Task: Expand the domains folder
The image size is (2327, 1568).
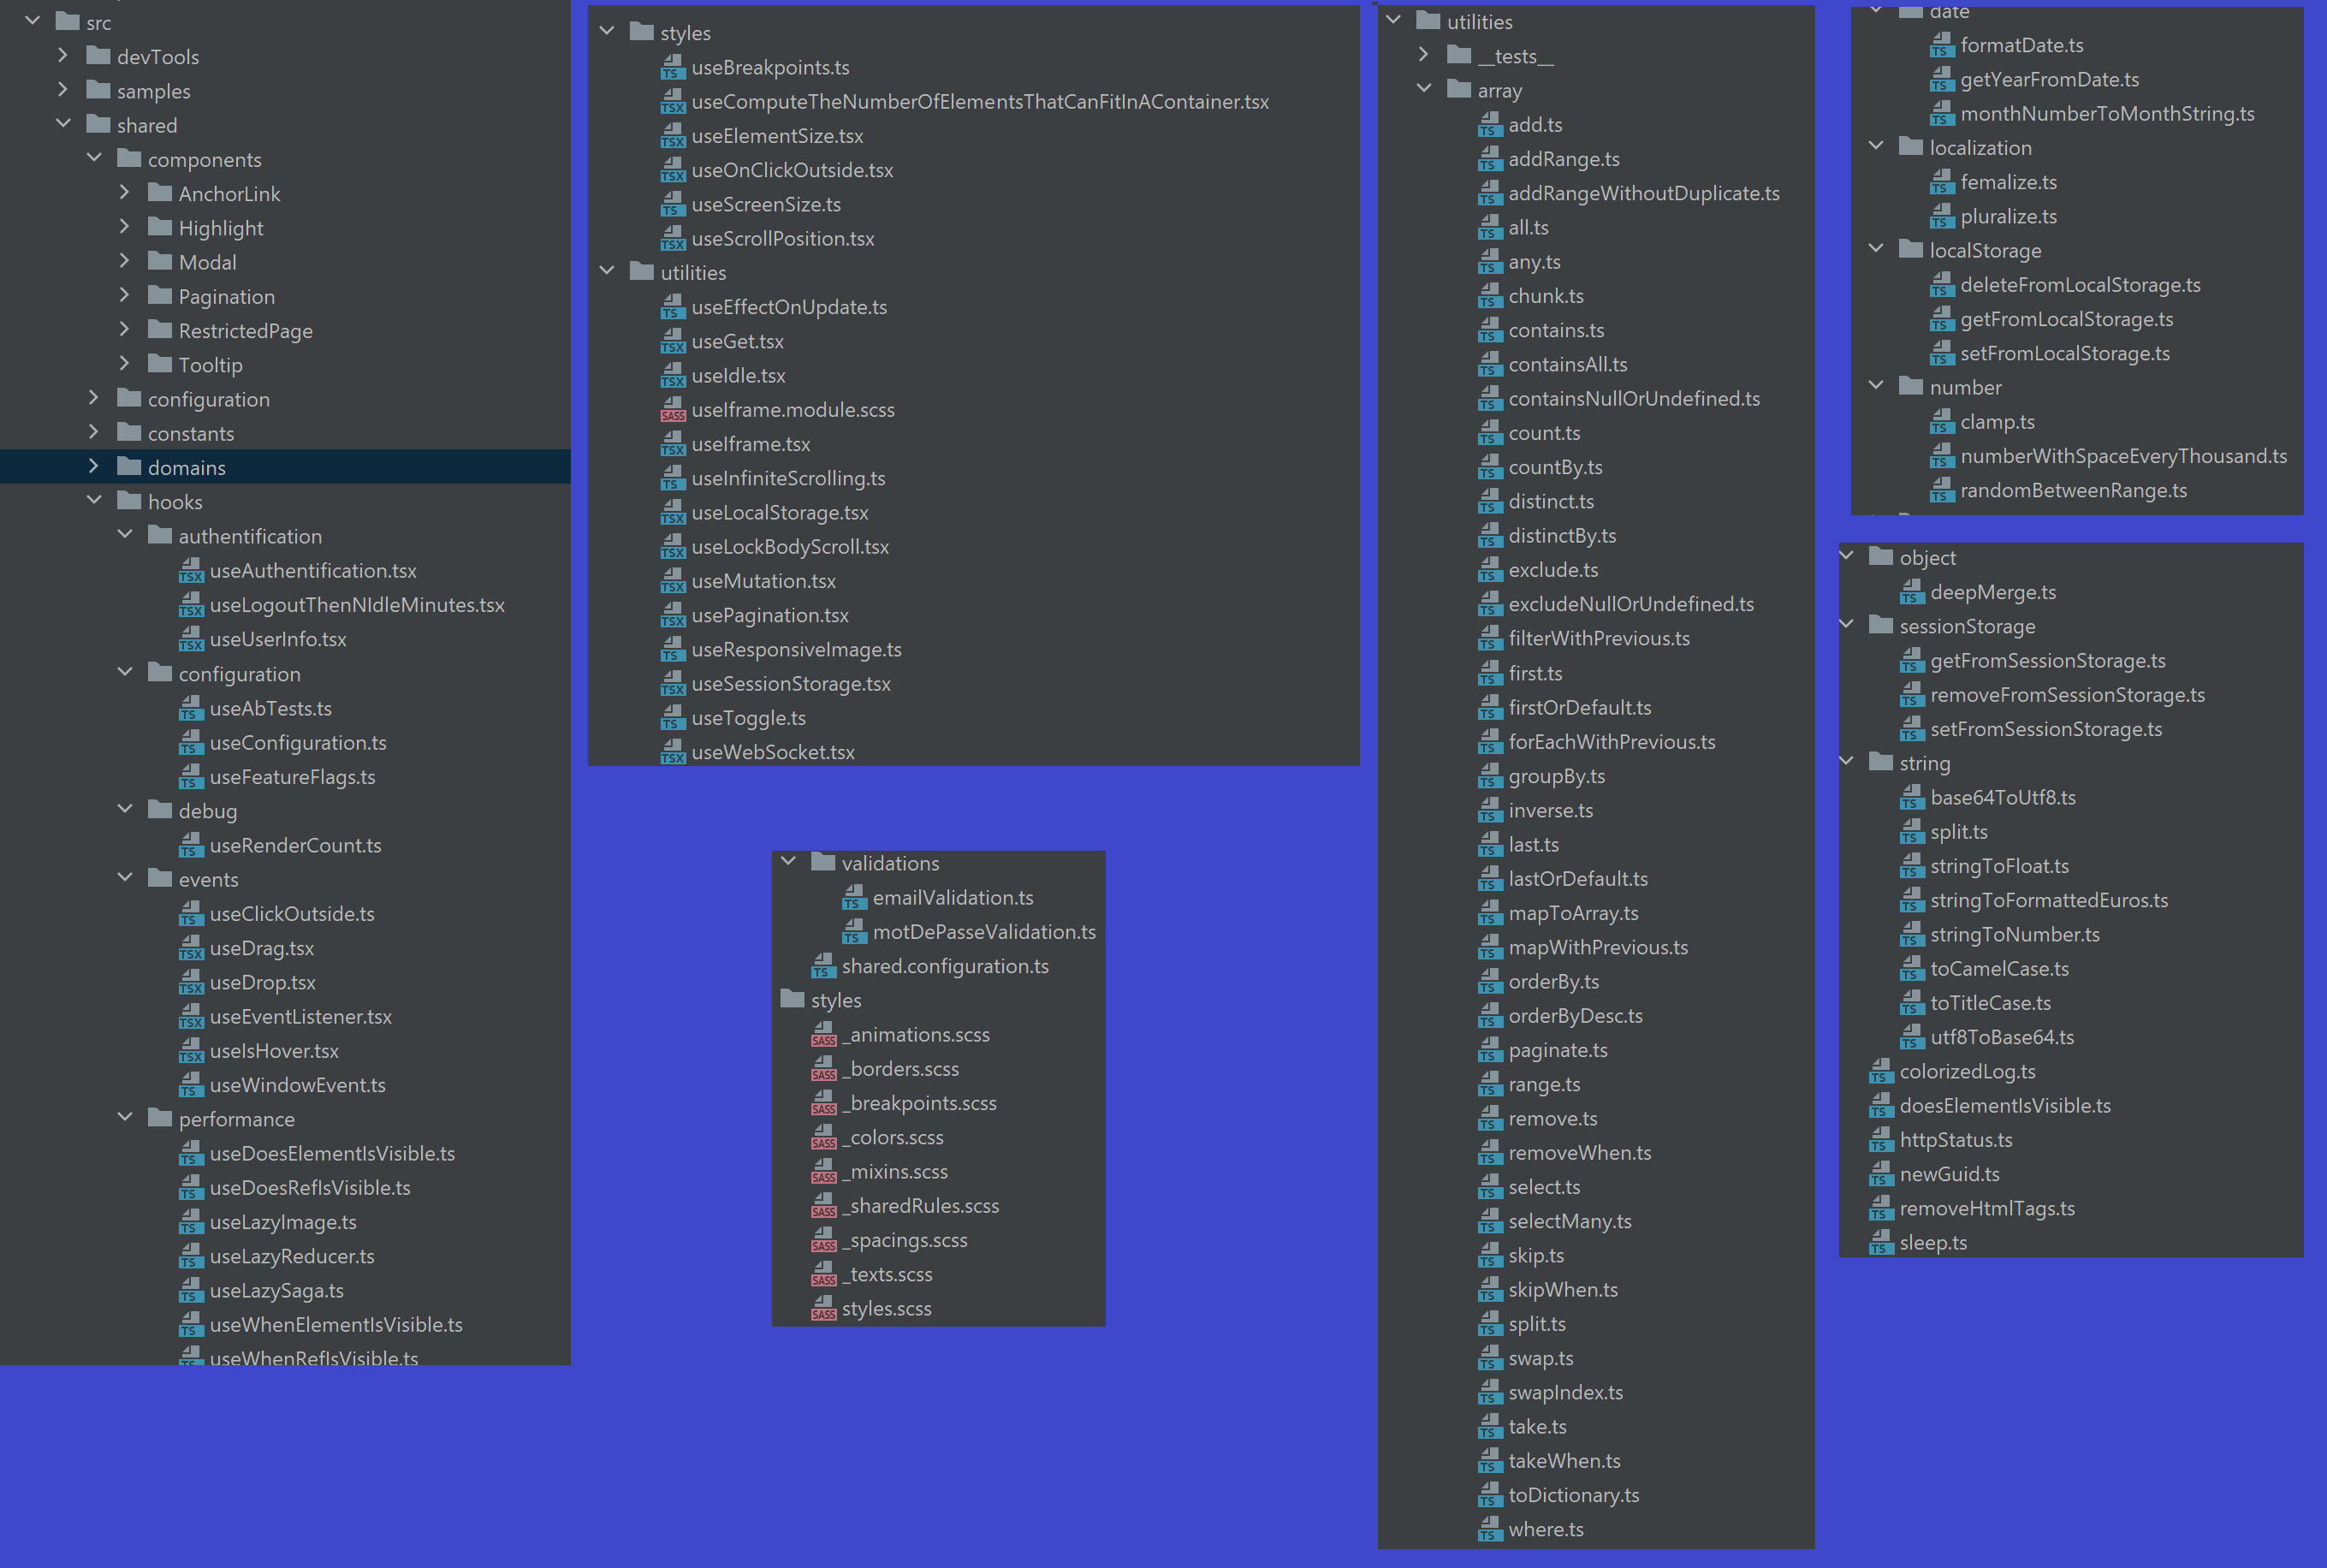Action: [94, 466]
